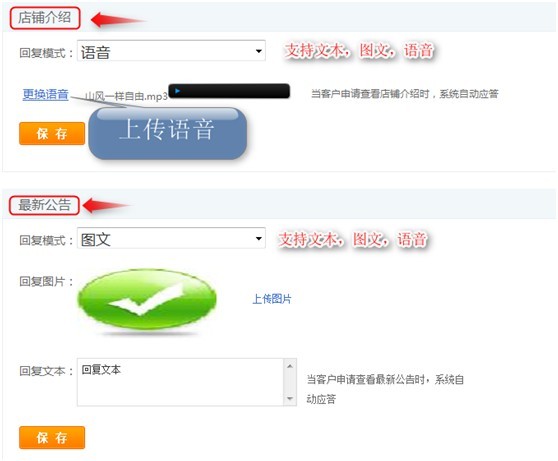Click the textarea scrollbar up arrow

pyautogui.click(x=290, y=366)
